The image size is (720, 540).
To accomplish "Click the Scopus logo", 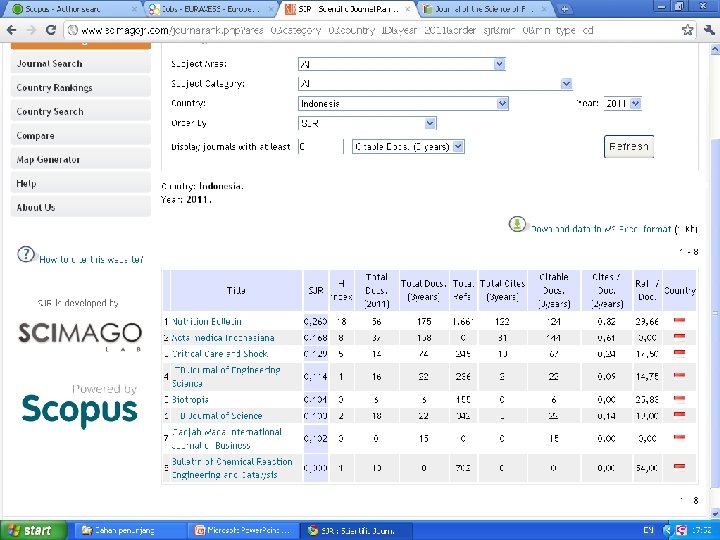I will (80, 410).
